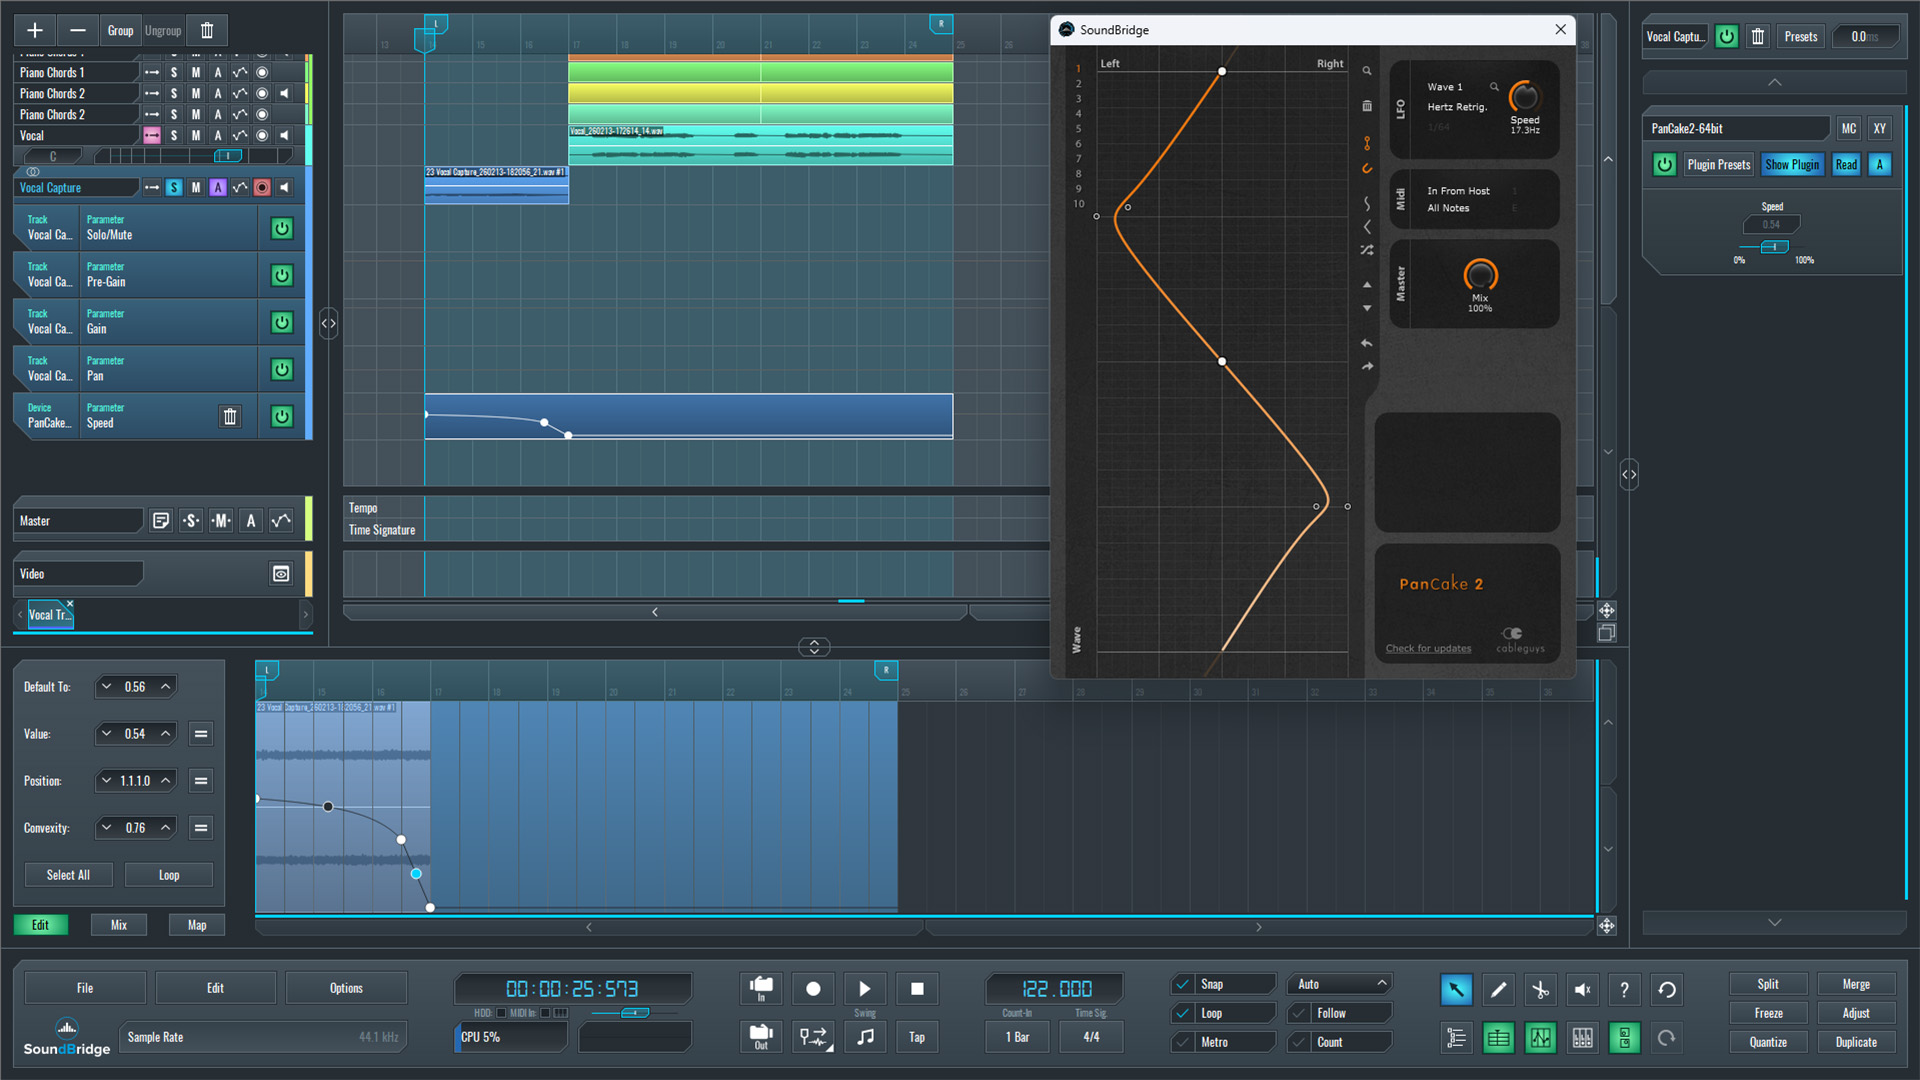Click the Quantize button
This screenshot has width=1920, height=1080.
click(x=1768, y=1042)
